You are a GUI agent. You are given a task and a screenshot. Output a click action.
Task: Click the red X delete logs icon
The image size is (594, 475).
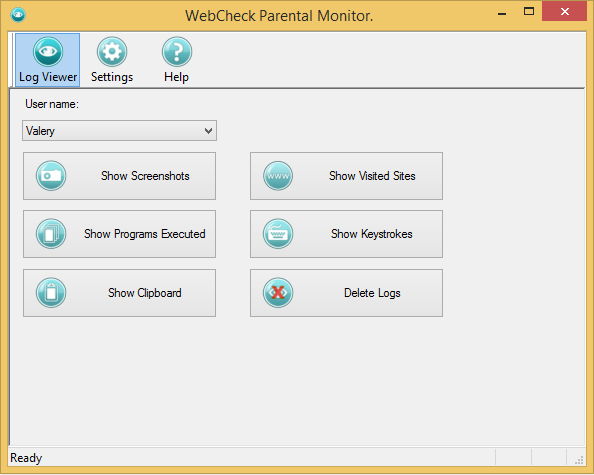[278, 293]
